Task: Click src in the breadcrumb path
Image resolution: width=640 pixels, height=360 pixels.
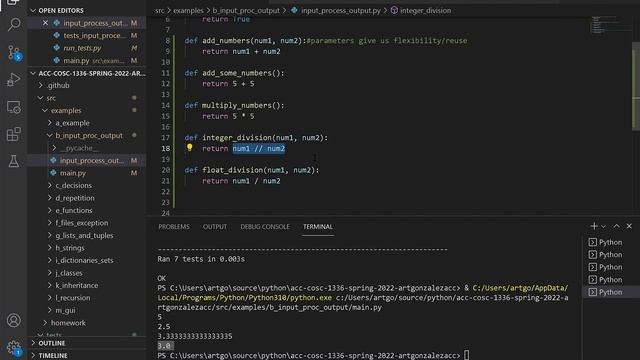Action: 160,11
